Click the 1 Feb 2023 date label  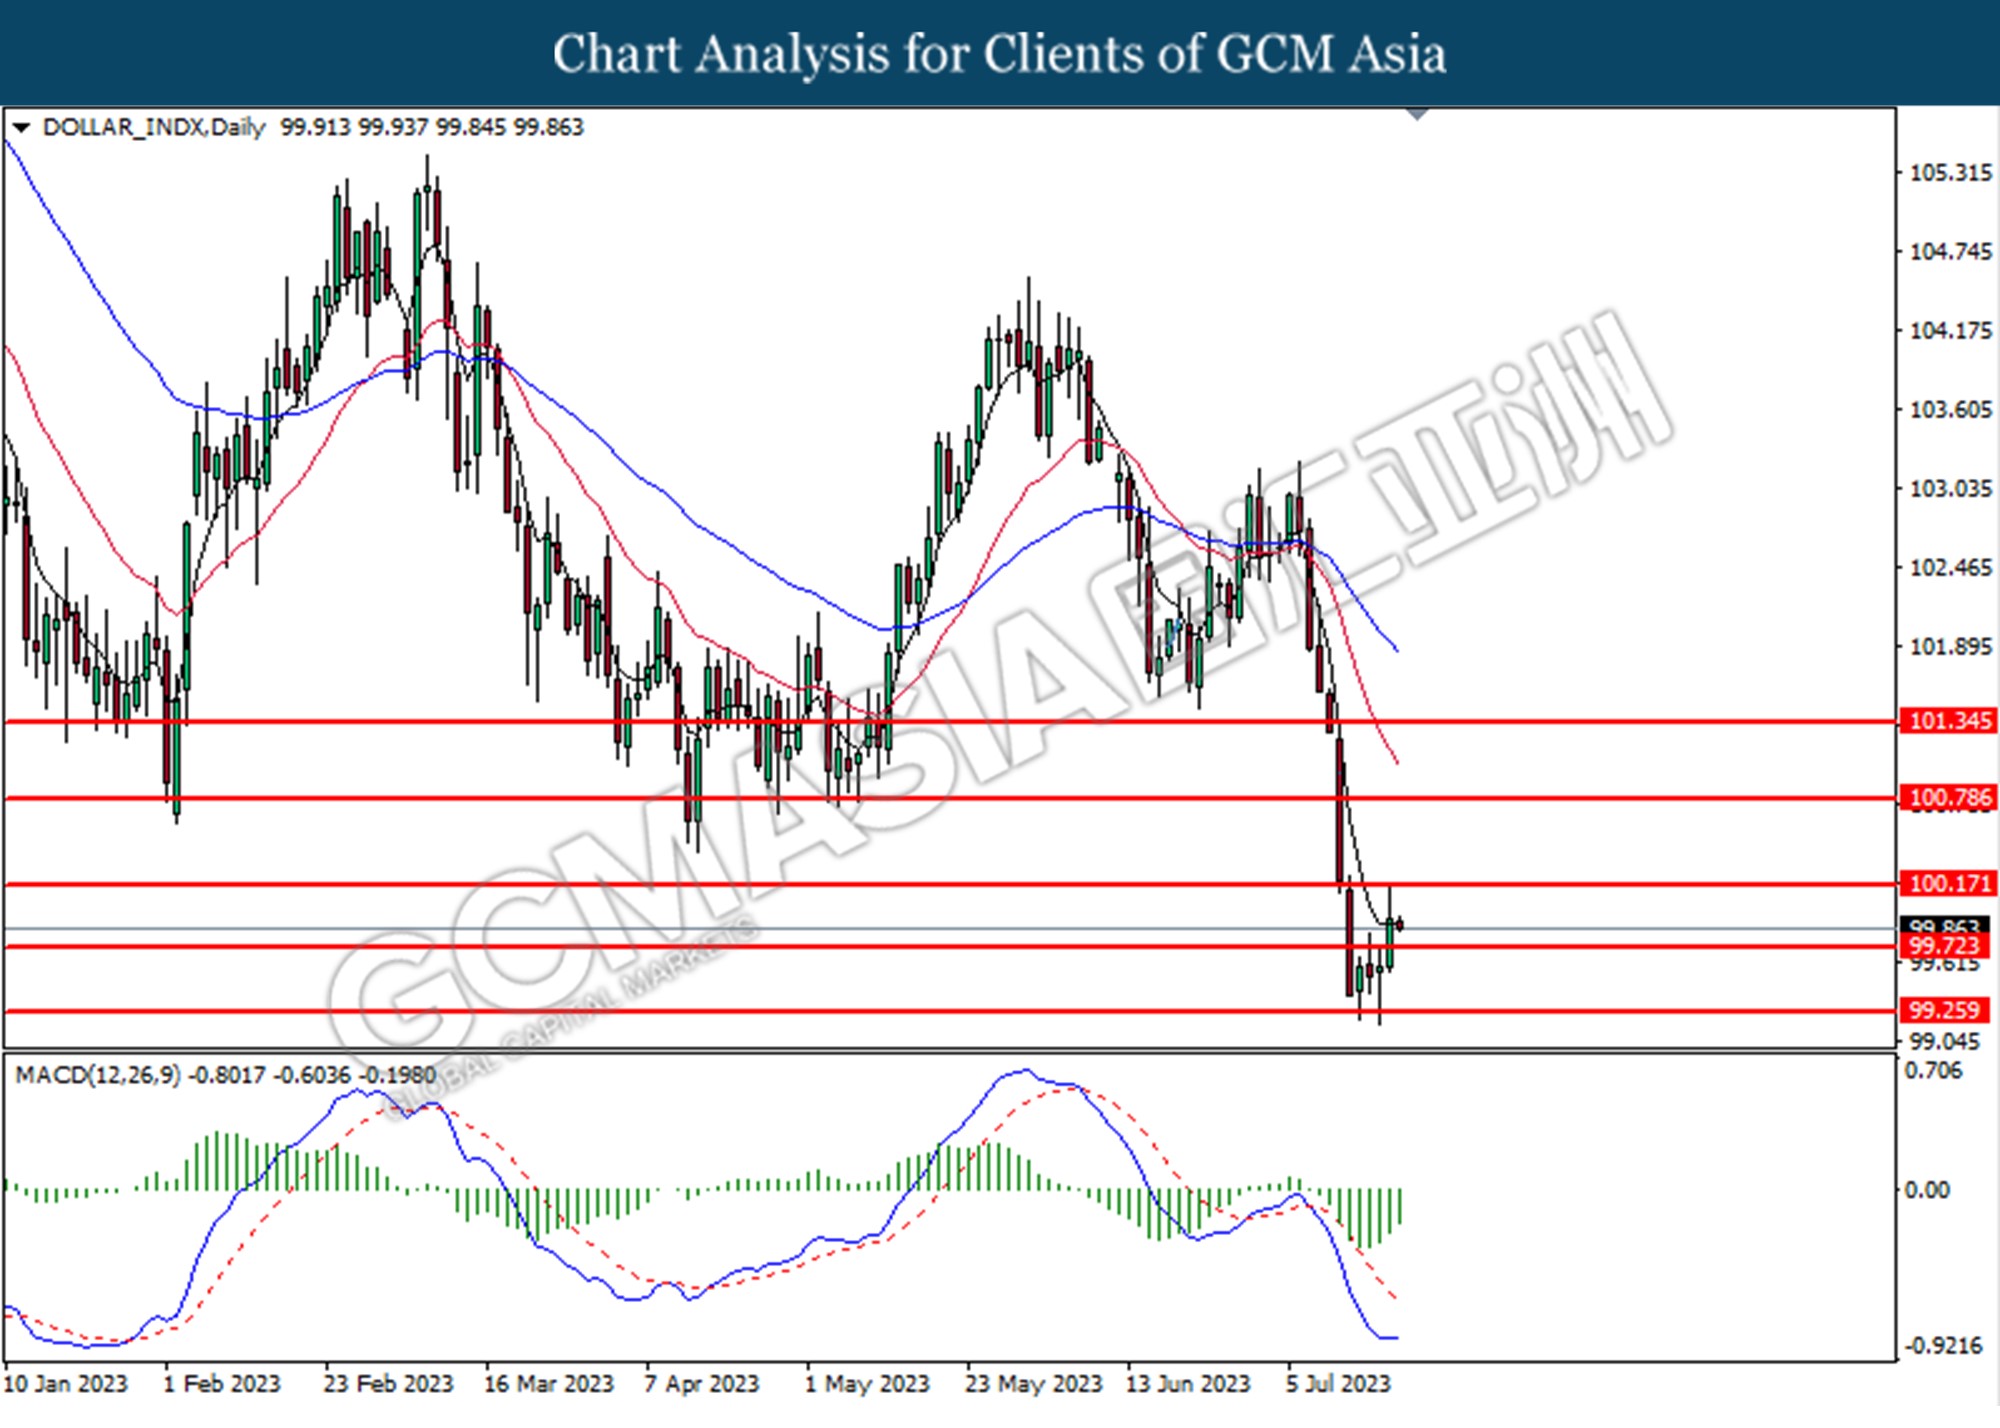tap(222, 1384)
